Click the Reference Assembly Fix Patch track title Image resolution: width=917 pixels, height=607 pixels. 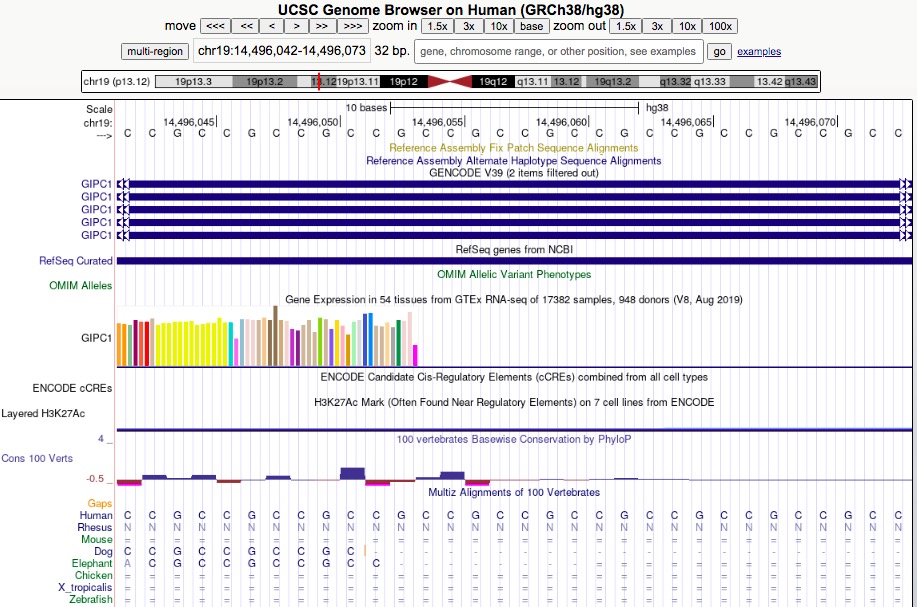[513, 148]
